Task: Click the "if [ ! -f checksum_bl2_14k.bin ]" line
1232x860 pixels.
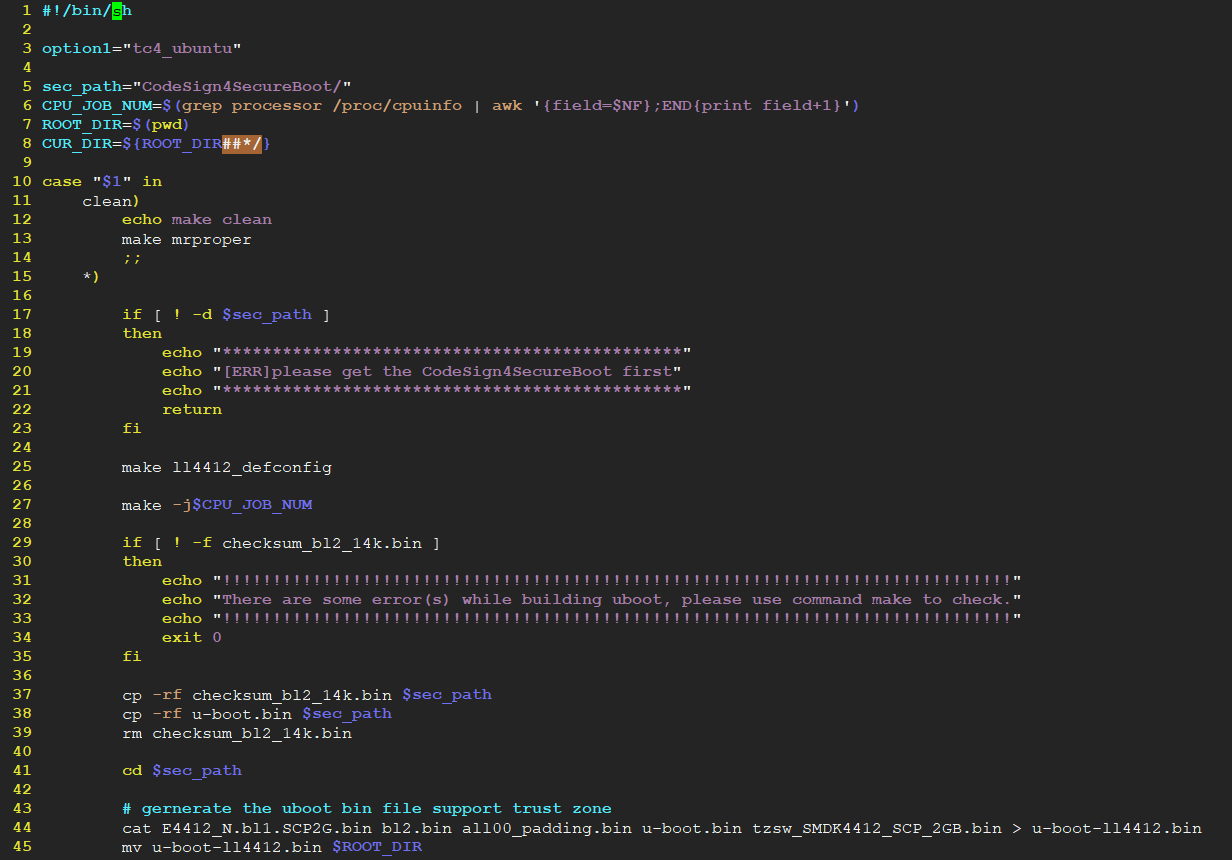Action: (282, 543)
